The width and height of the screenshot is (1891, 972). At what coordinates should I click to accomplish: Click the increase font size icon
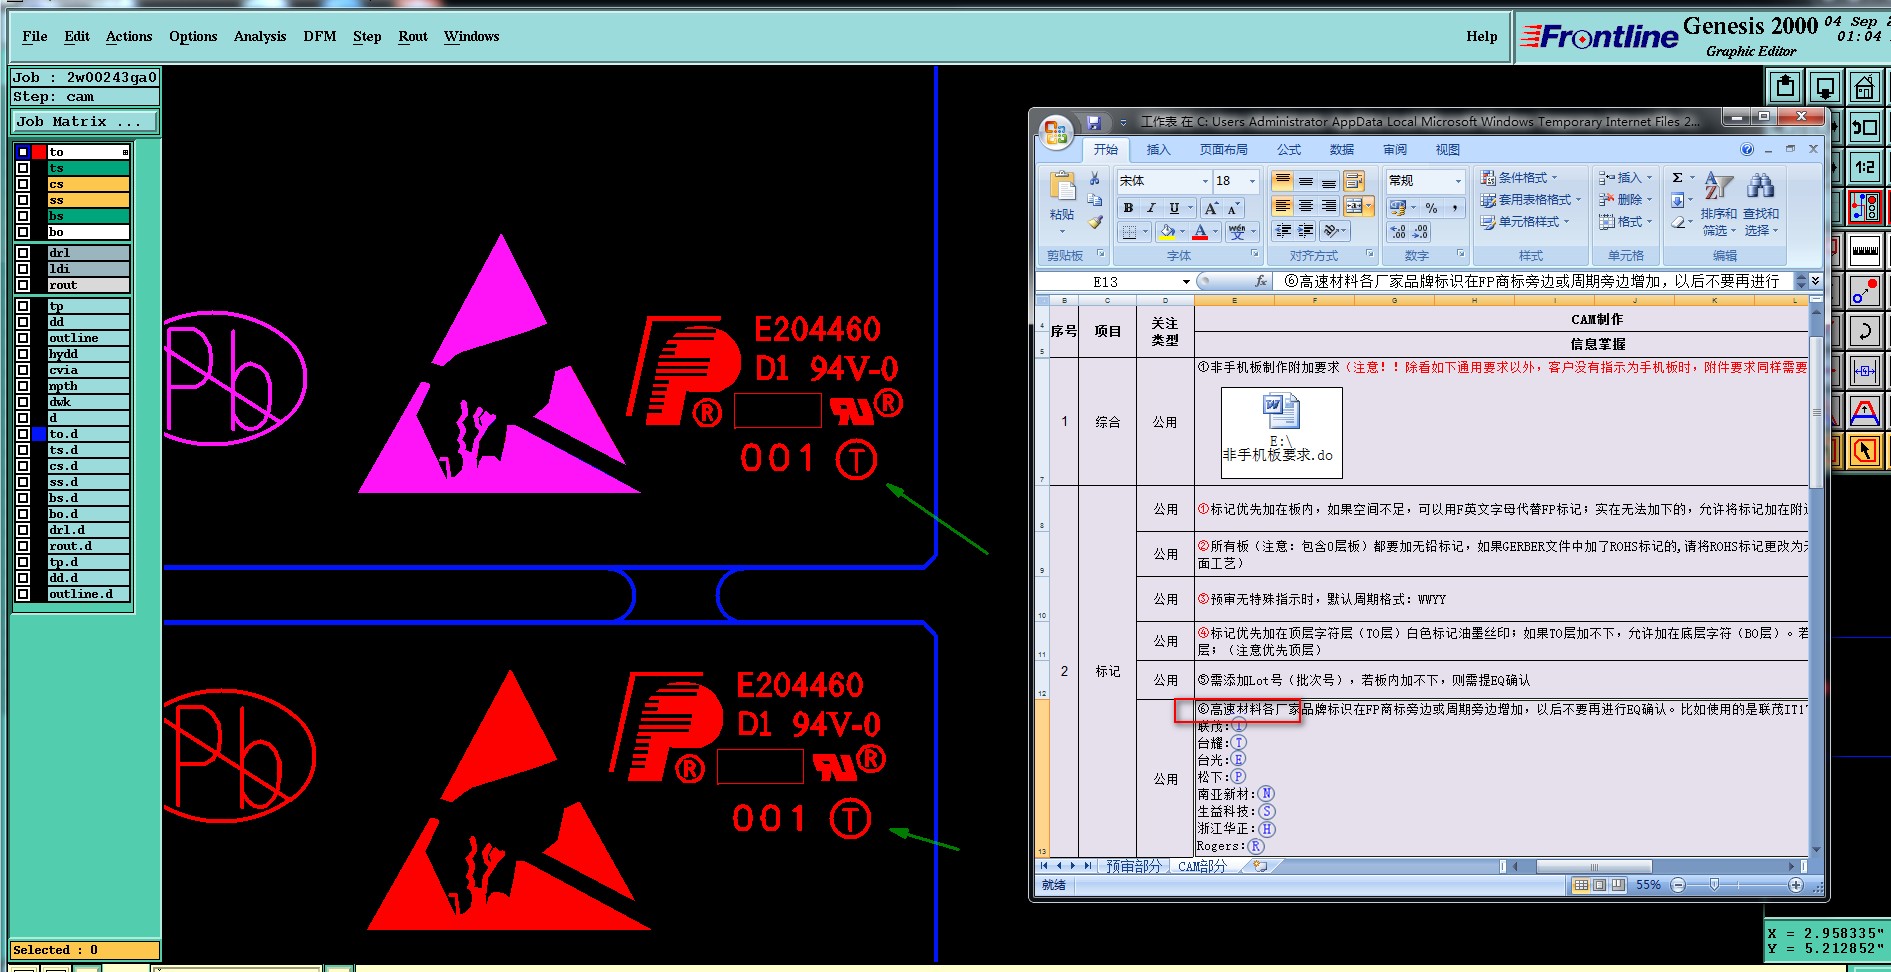pos(1212,208)
